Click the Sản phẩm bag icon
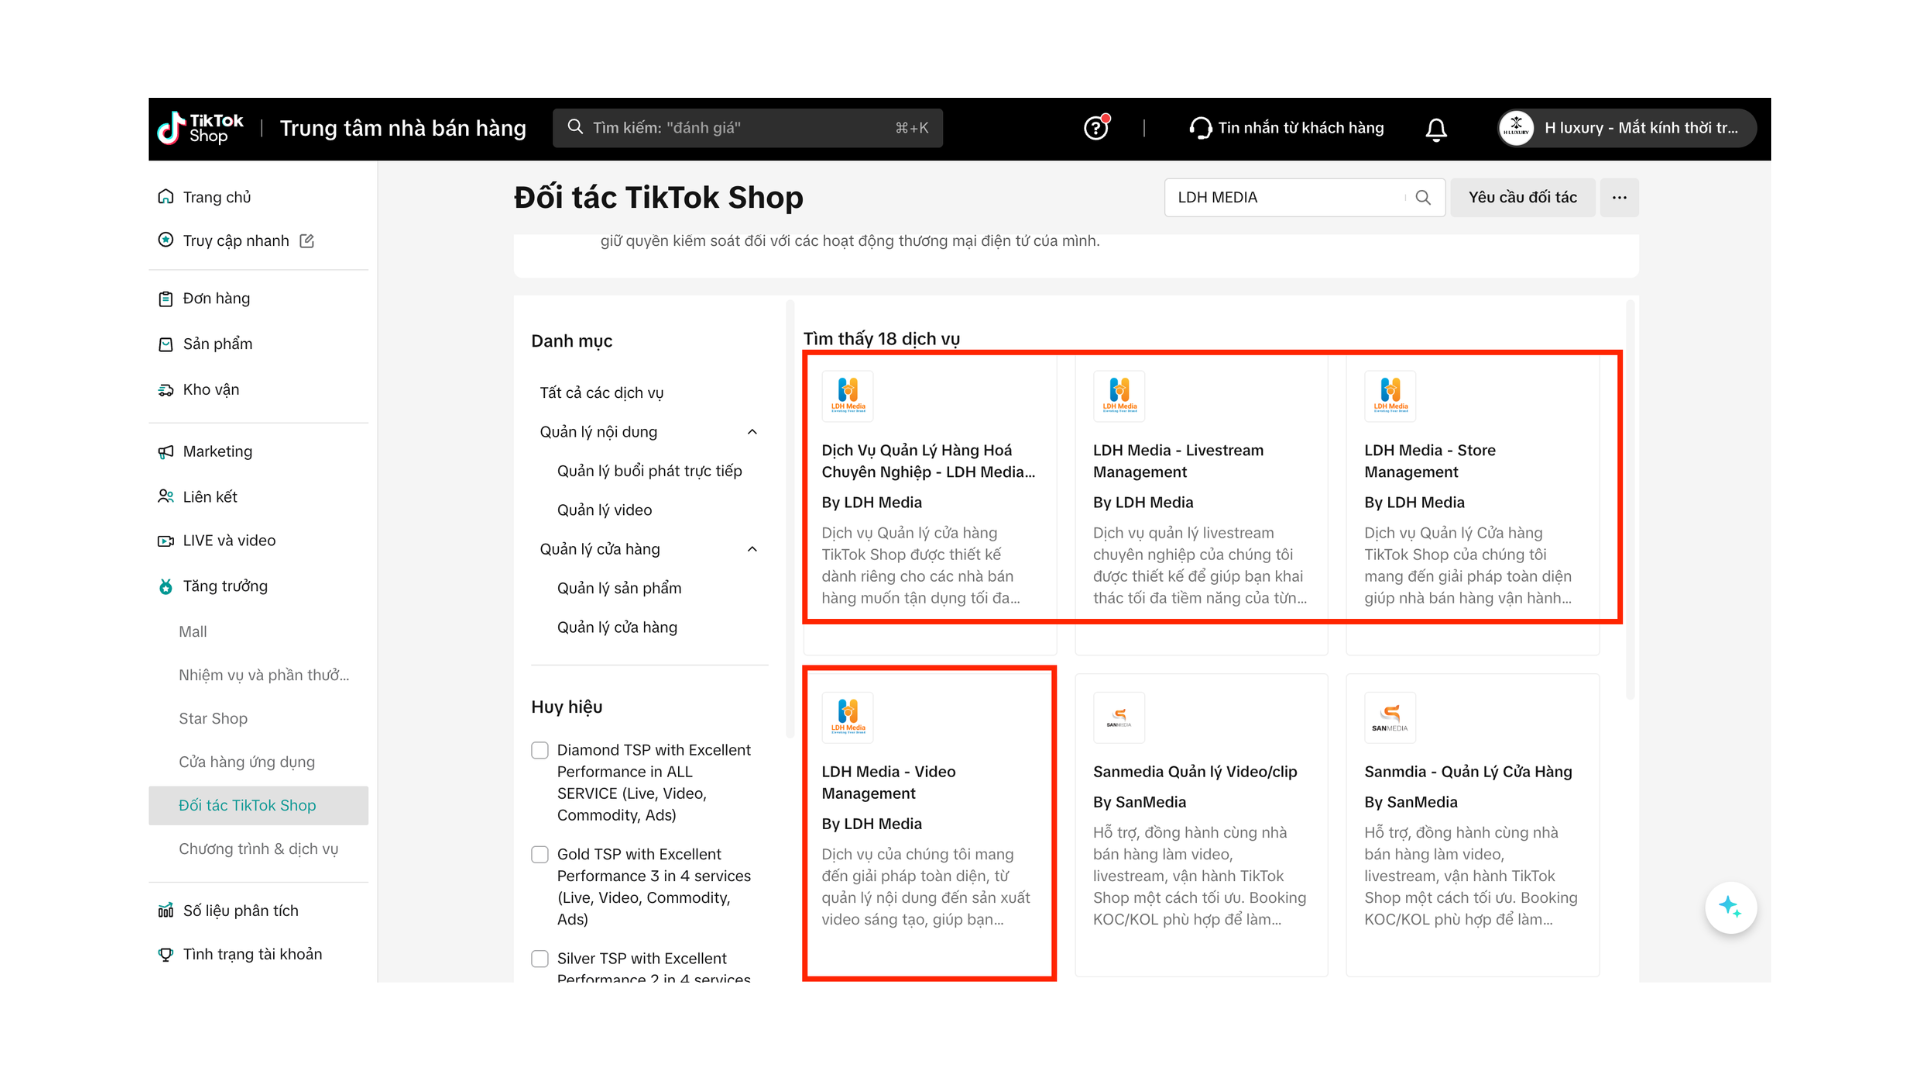Screen dimensions: 1920x1080 [x=166, y=344]
